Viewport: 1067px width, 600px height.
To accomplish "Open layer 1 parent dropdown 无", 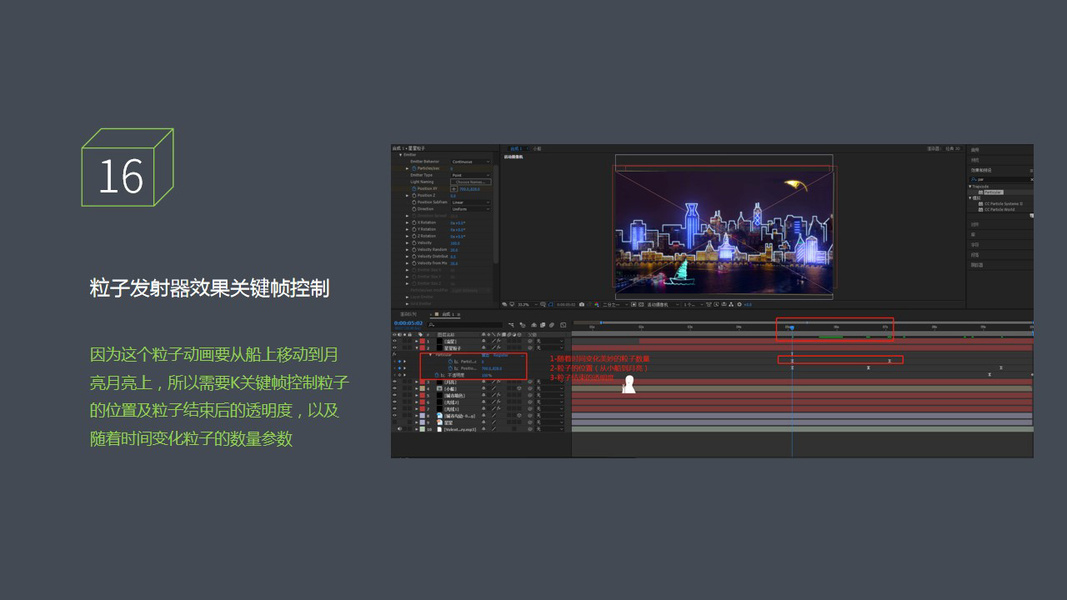I will click(x=550, y=341).
